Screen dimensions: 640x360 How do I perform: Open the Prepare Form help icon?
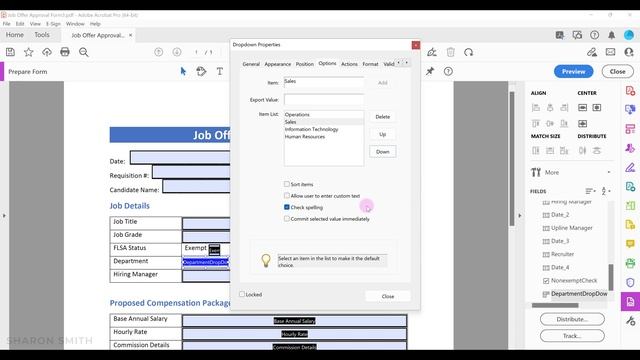tap(448, 71)
